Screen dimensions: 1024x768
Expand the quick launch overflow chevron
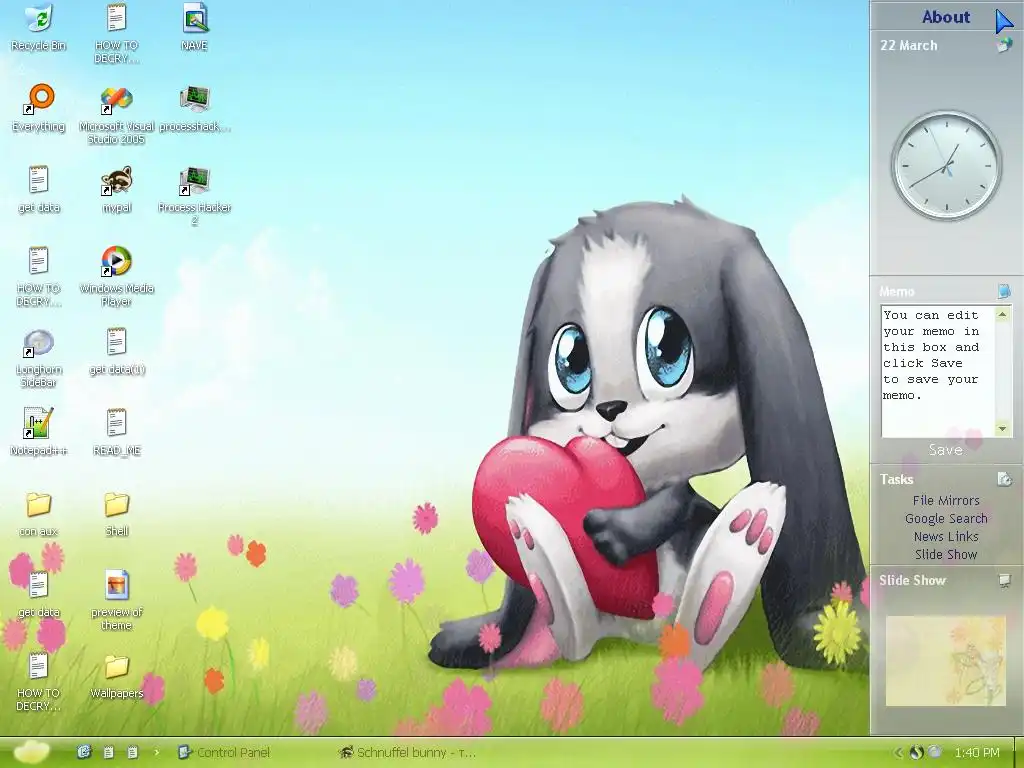click(x=157, y=752)
